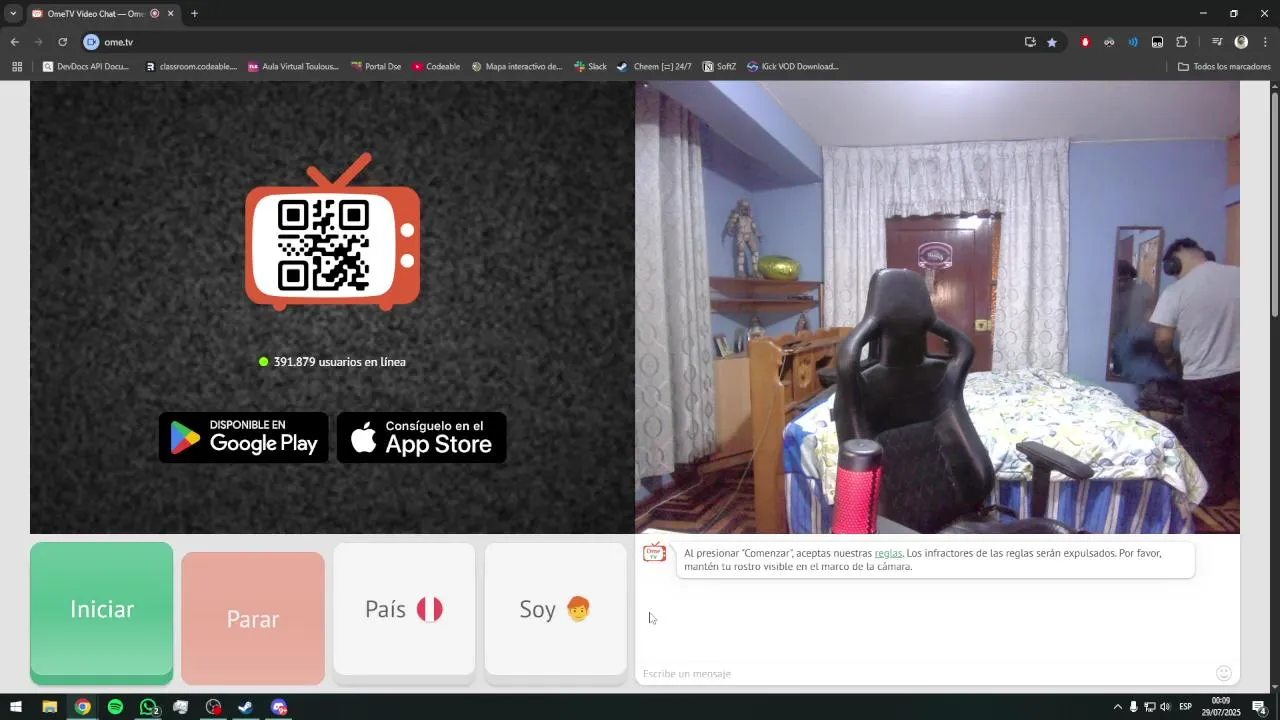Open the Slack bookmark
The height and width of the screenshot is (720, 1280).
pos(590,67)
